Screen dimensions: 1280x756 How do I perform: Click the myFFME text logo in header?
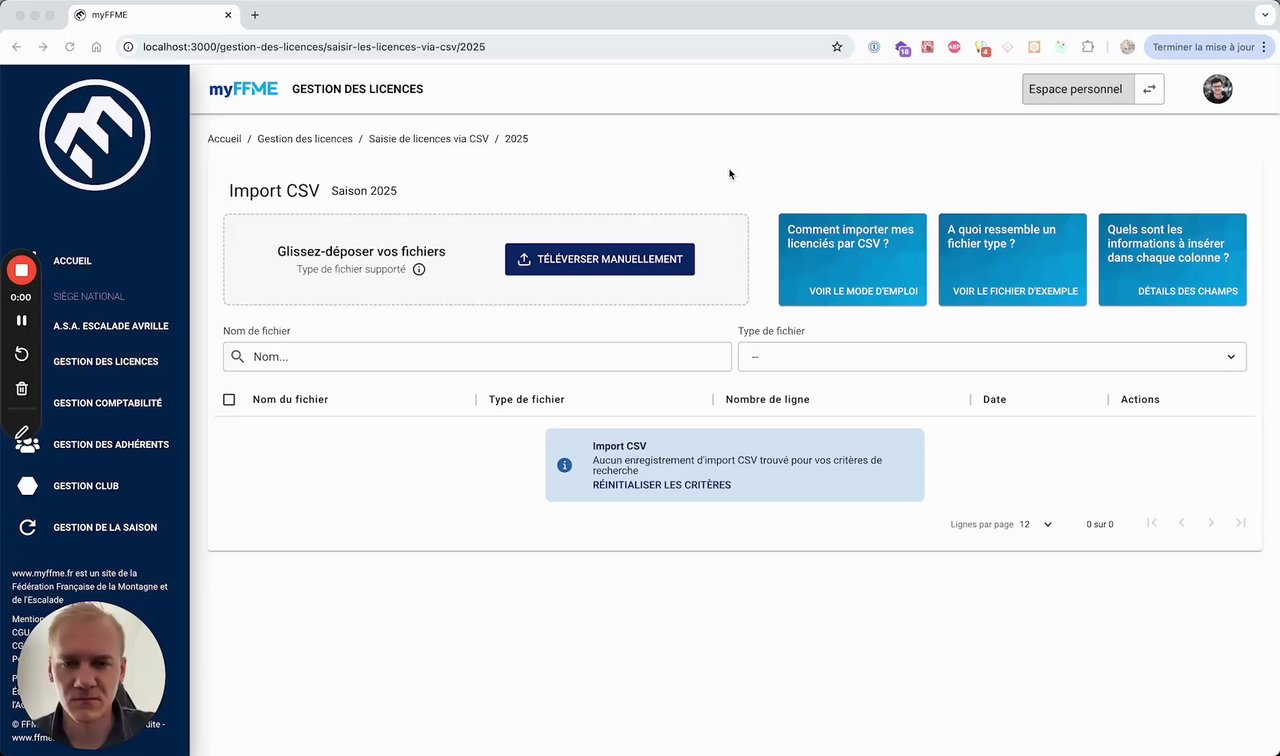[243, 89]
